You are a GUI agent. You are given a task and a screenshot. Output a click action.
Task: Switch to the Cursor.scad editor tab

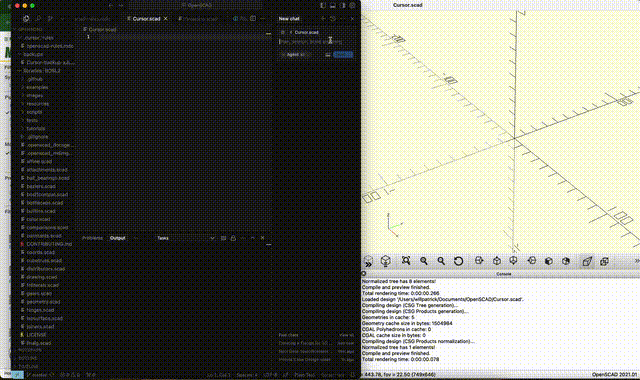146,19
